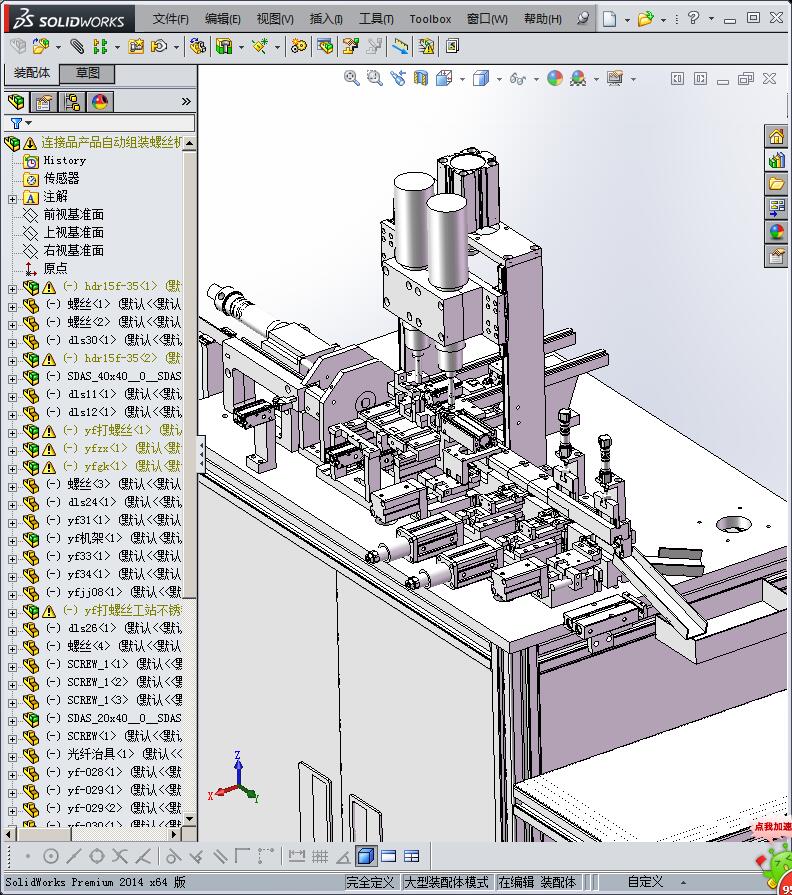The width and height of the screenshot is (792, 895).
Task: Open the 文件(F) menu
Action: point(171,19)
